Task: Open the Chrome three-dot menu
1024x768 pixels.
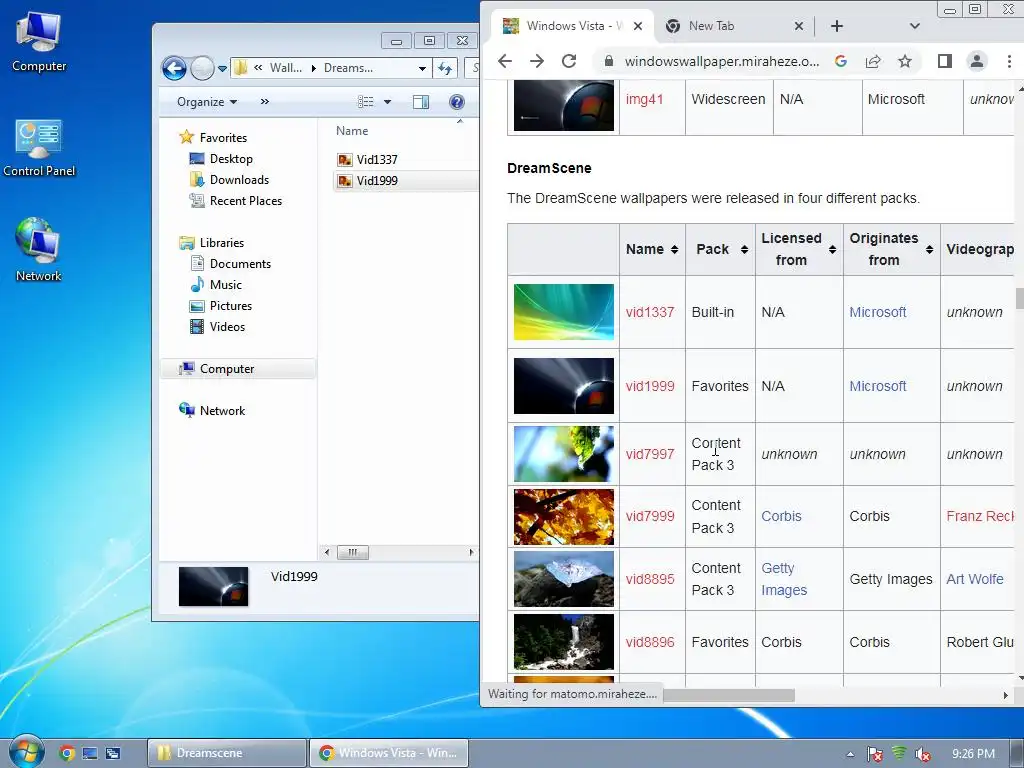Action: (1009, 61)
